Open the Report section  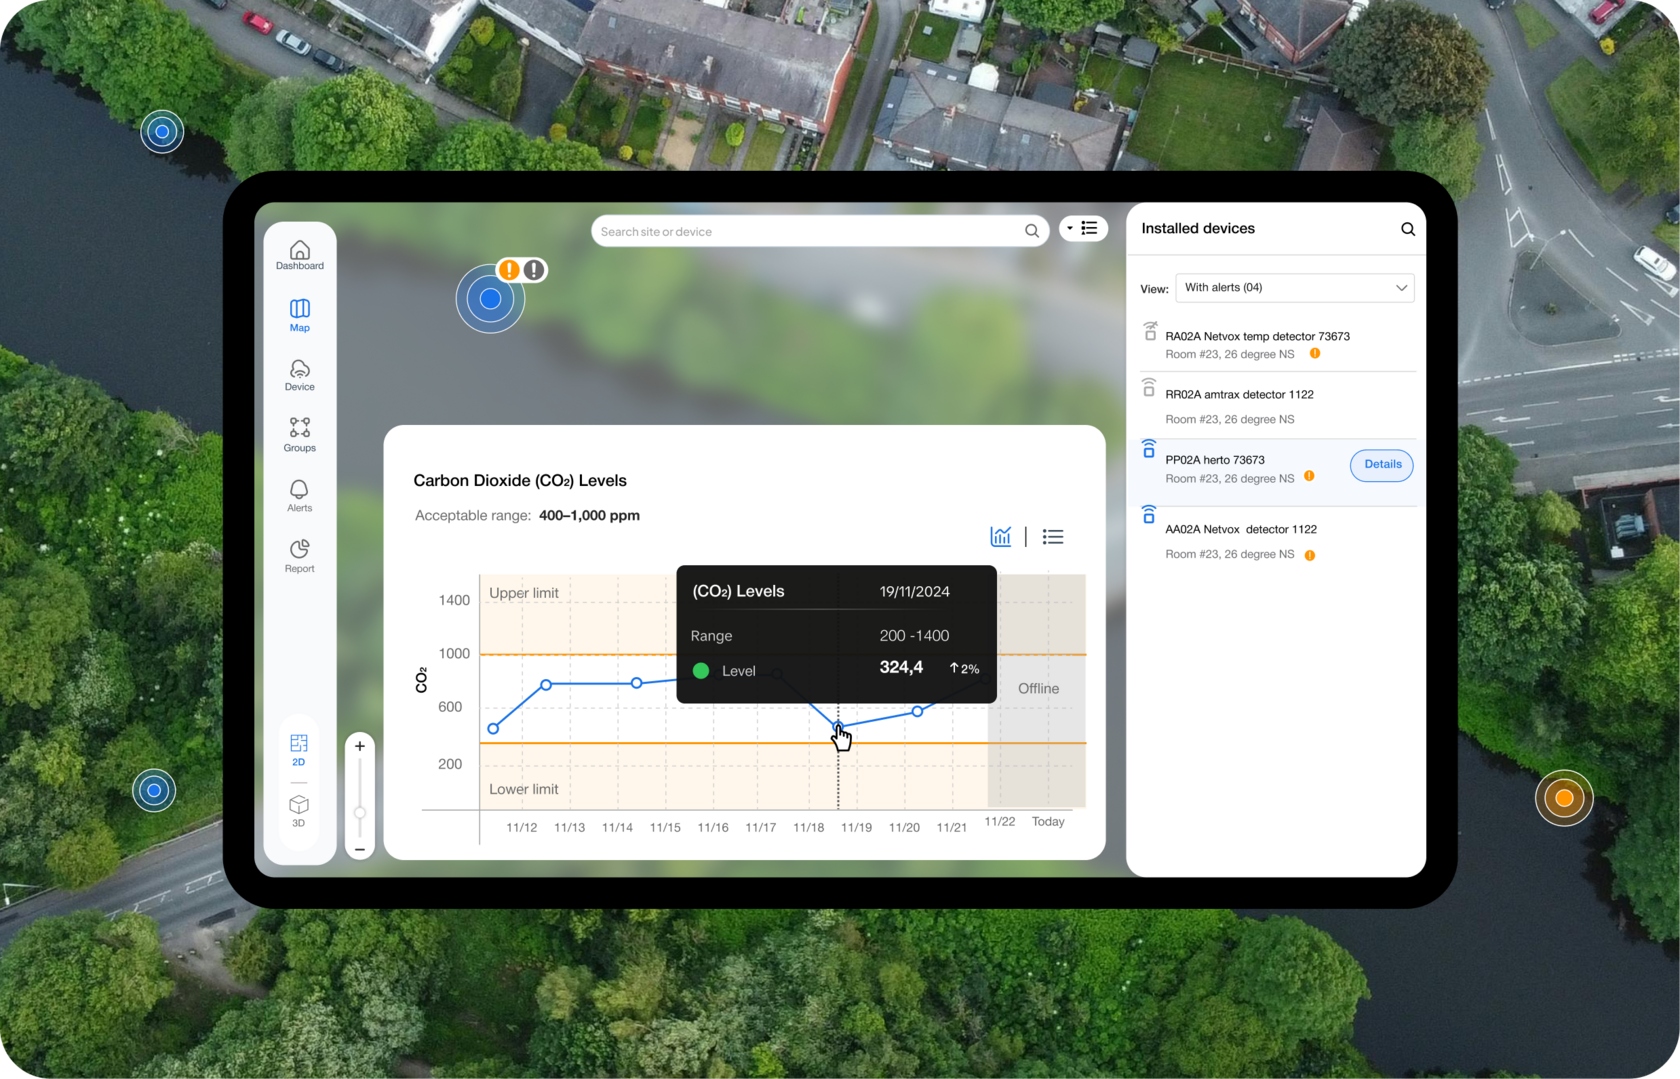[x=299, y=555]
